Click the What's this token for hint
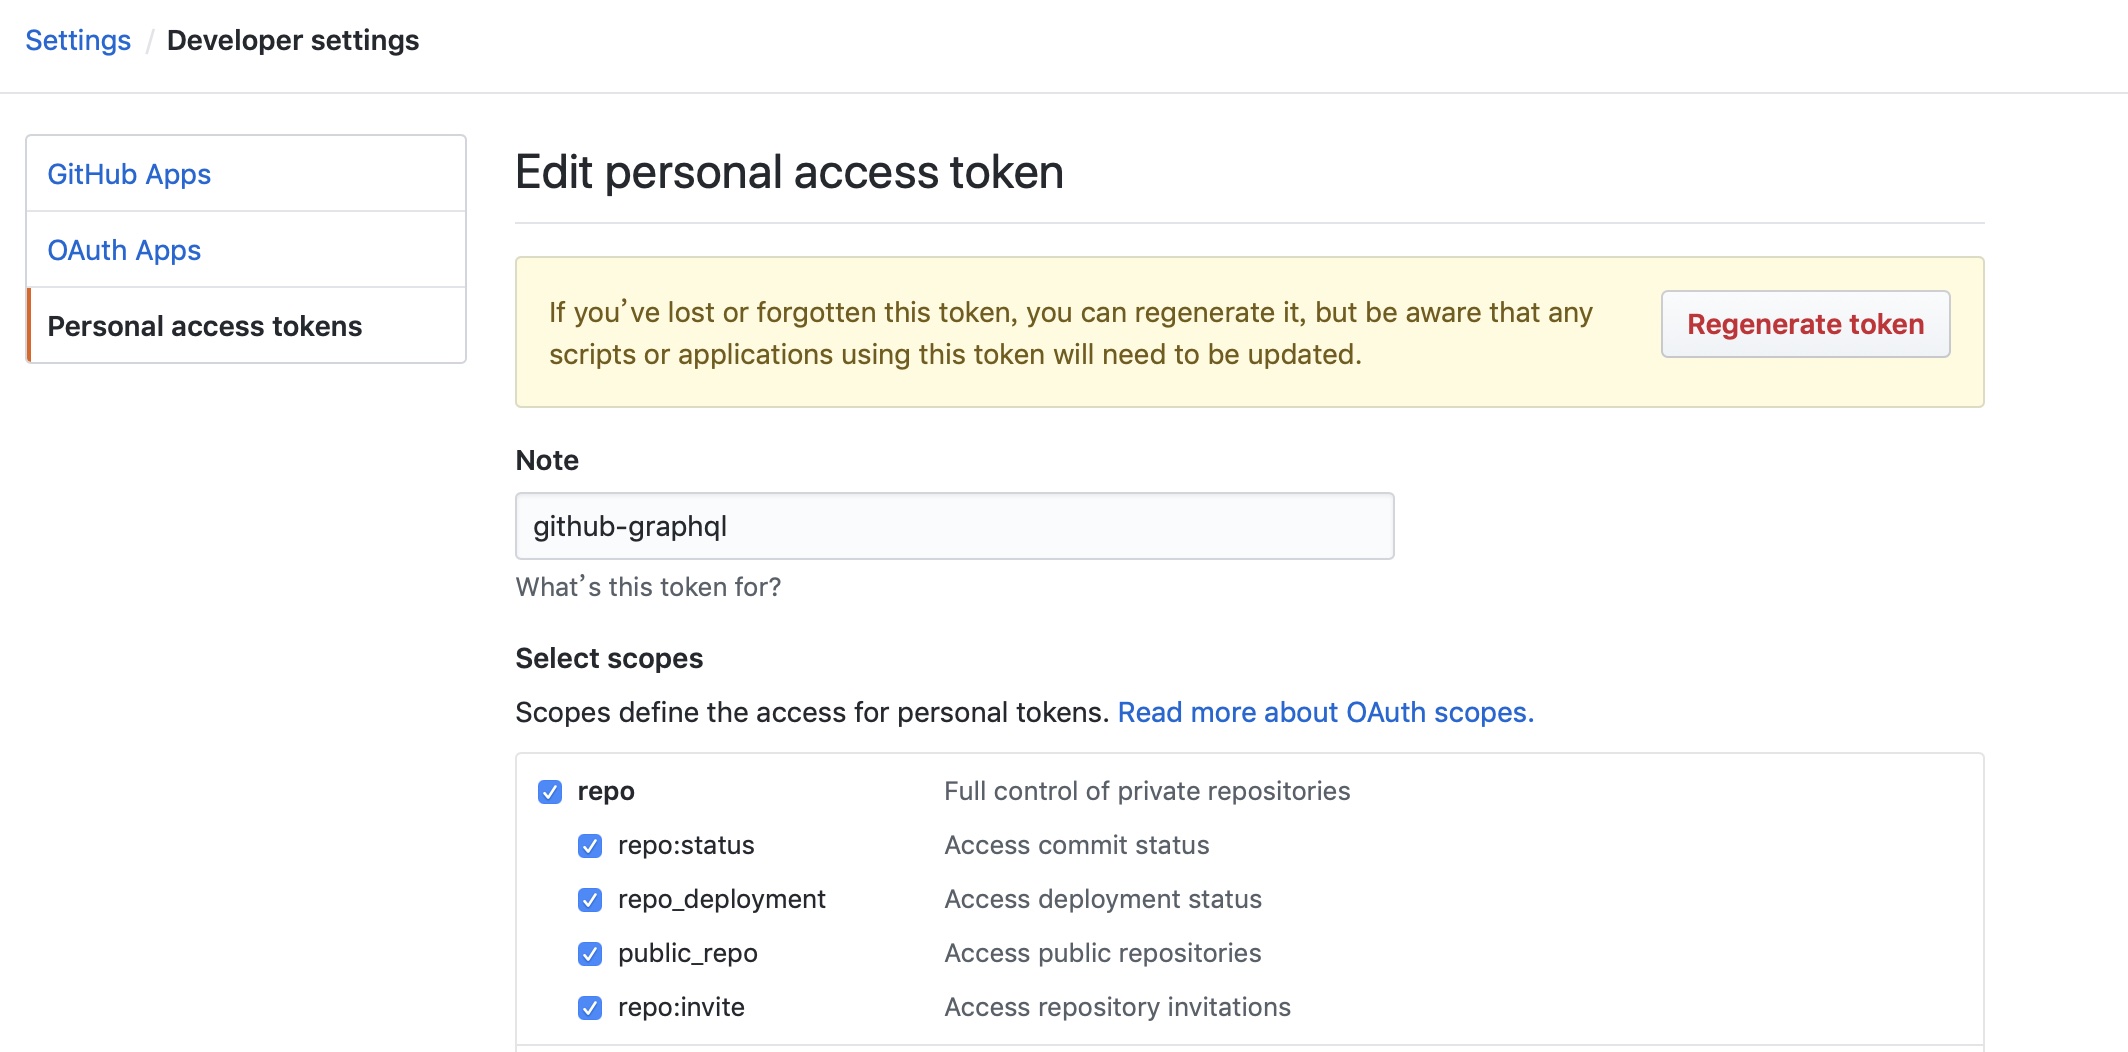 tap(648, 587)
